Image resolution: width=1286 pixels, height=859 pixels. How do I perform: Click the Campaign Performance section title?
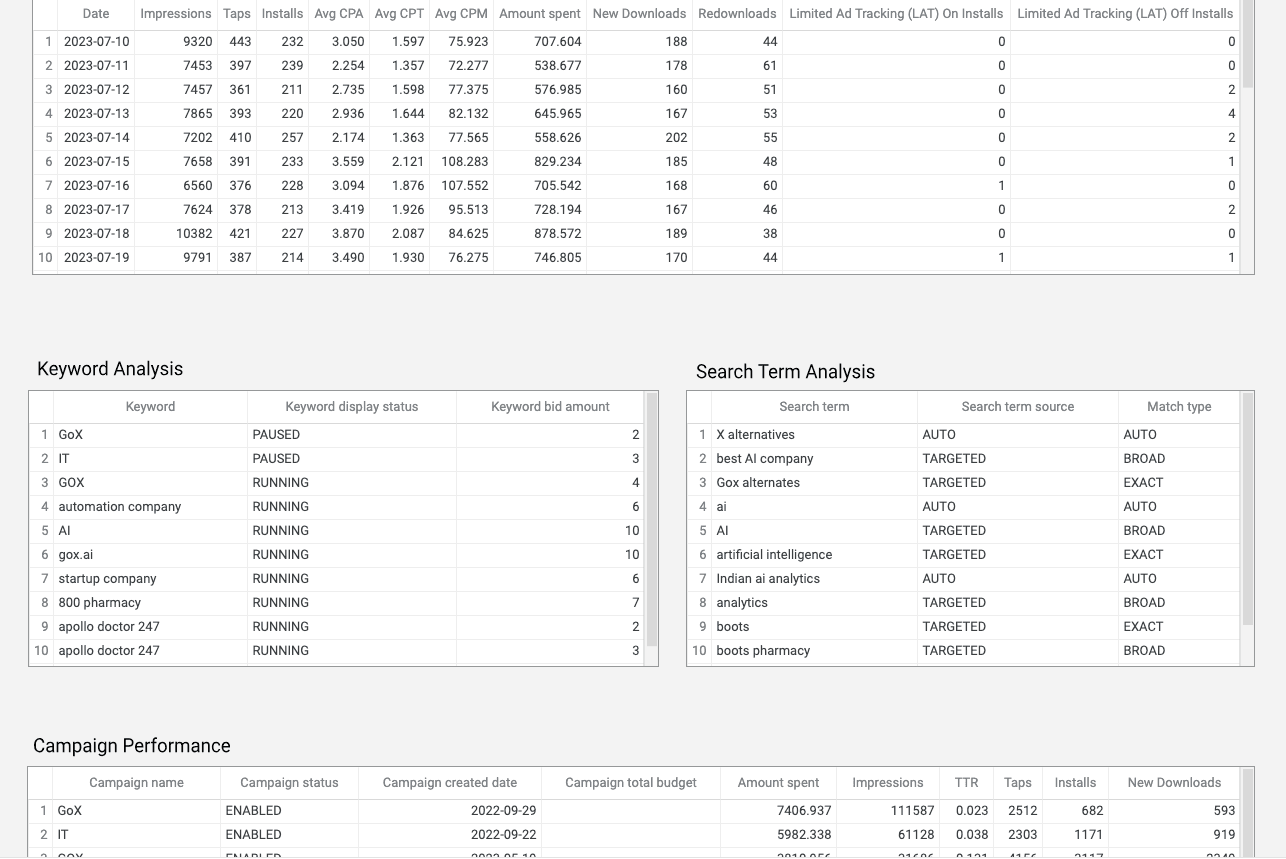[132, 746]
